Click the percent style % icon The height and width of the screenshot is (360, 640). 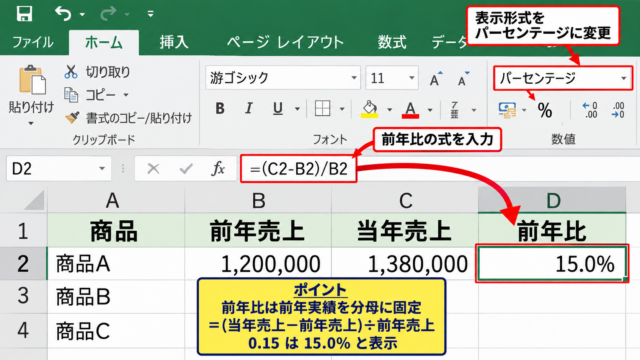coord(545,110)
